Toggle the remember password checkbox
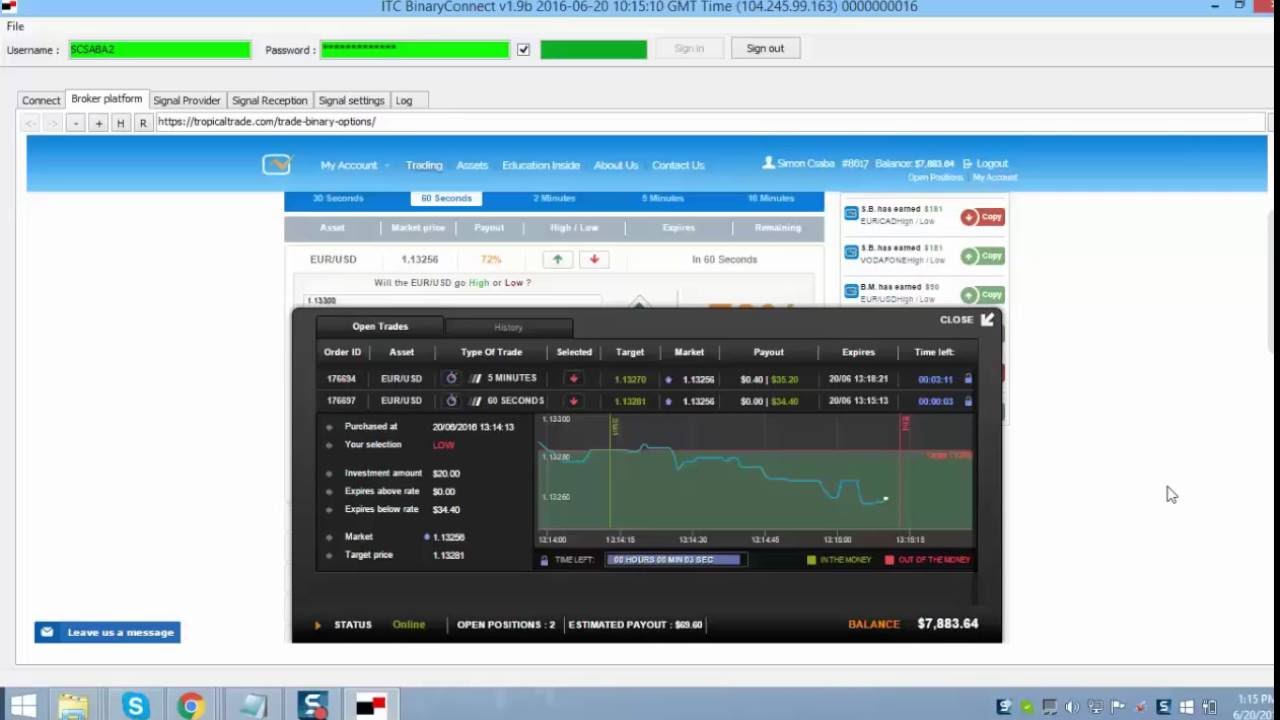 (523, 49)
